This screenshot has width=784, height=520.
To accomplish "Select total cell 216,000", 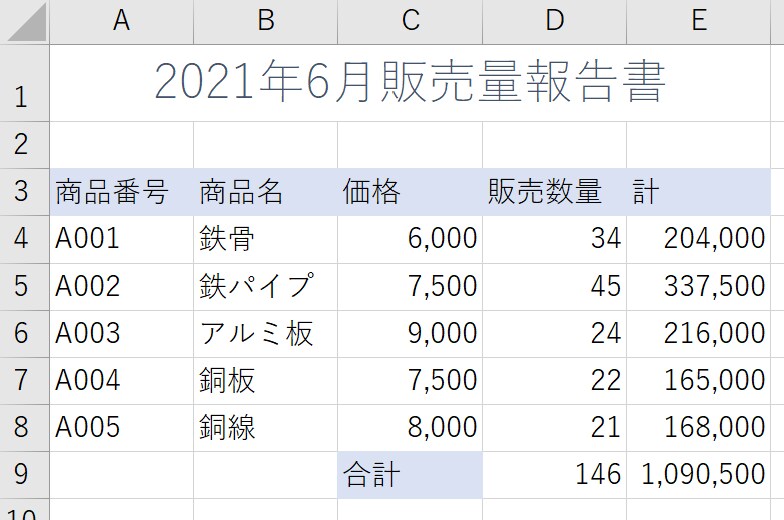I will point(698,334).
